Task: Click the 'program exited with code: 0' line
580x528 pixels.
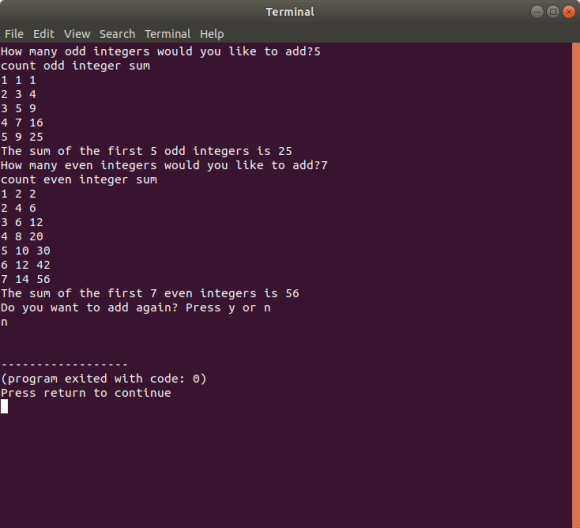Action: (104, 379)
